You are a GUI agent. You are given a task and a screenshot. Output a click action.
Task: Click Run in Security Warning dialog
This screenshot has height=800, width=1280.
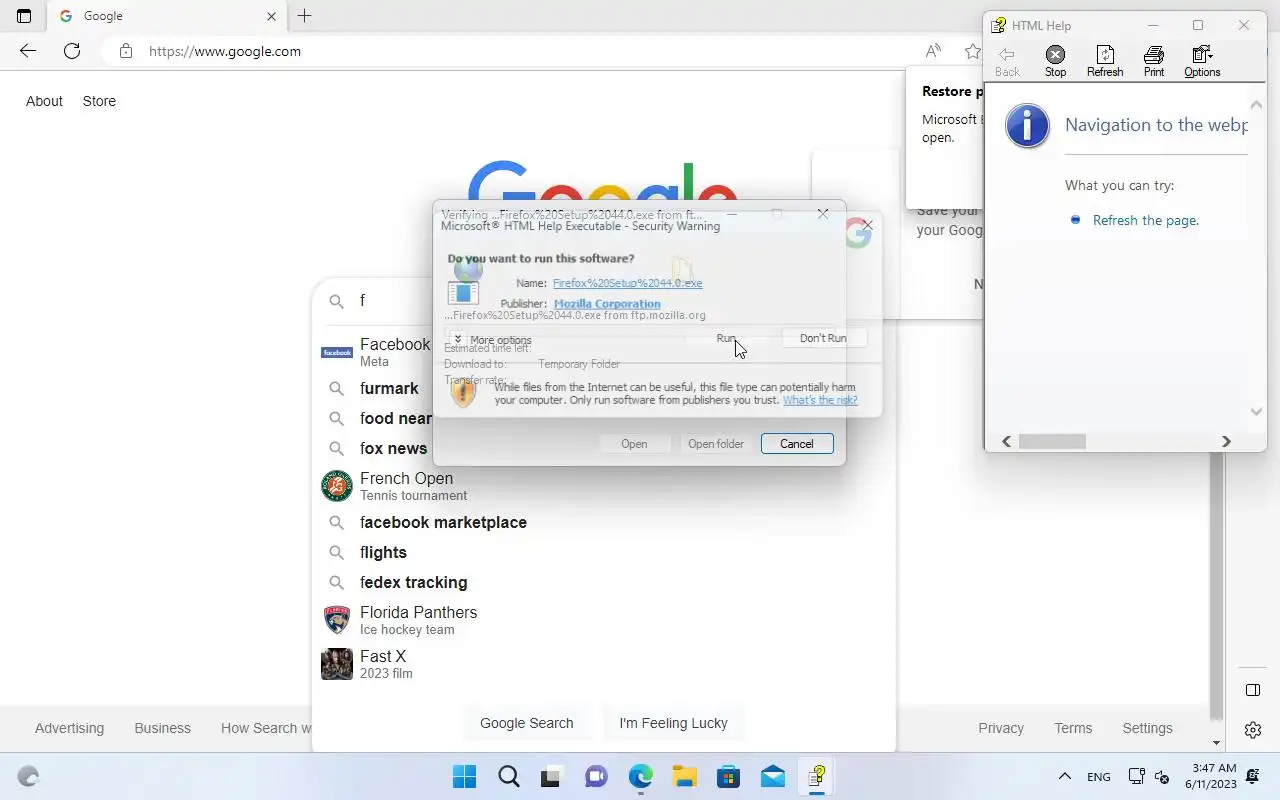(x=726, y=338)
